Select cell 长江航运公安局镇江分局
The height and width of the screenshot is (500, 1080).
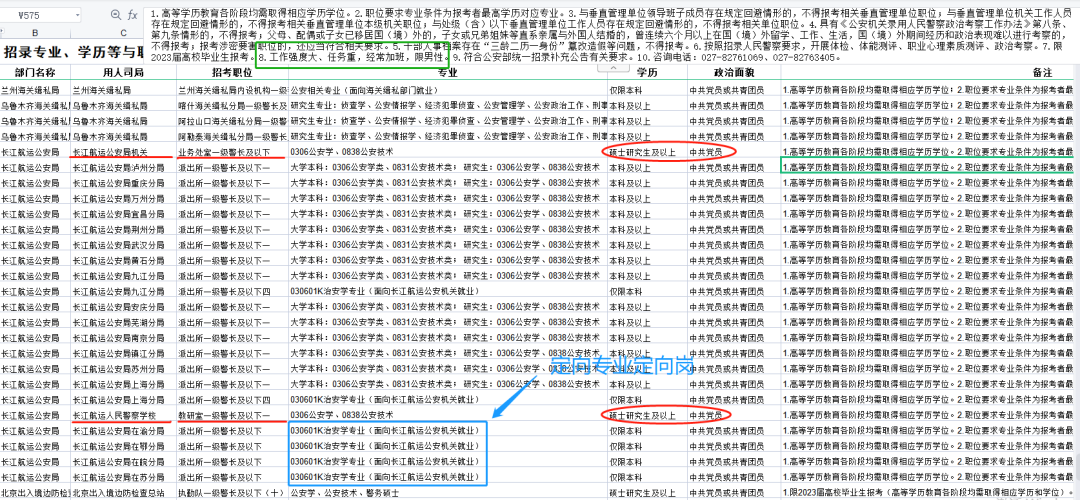(123, 353)
